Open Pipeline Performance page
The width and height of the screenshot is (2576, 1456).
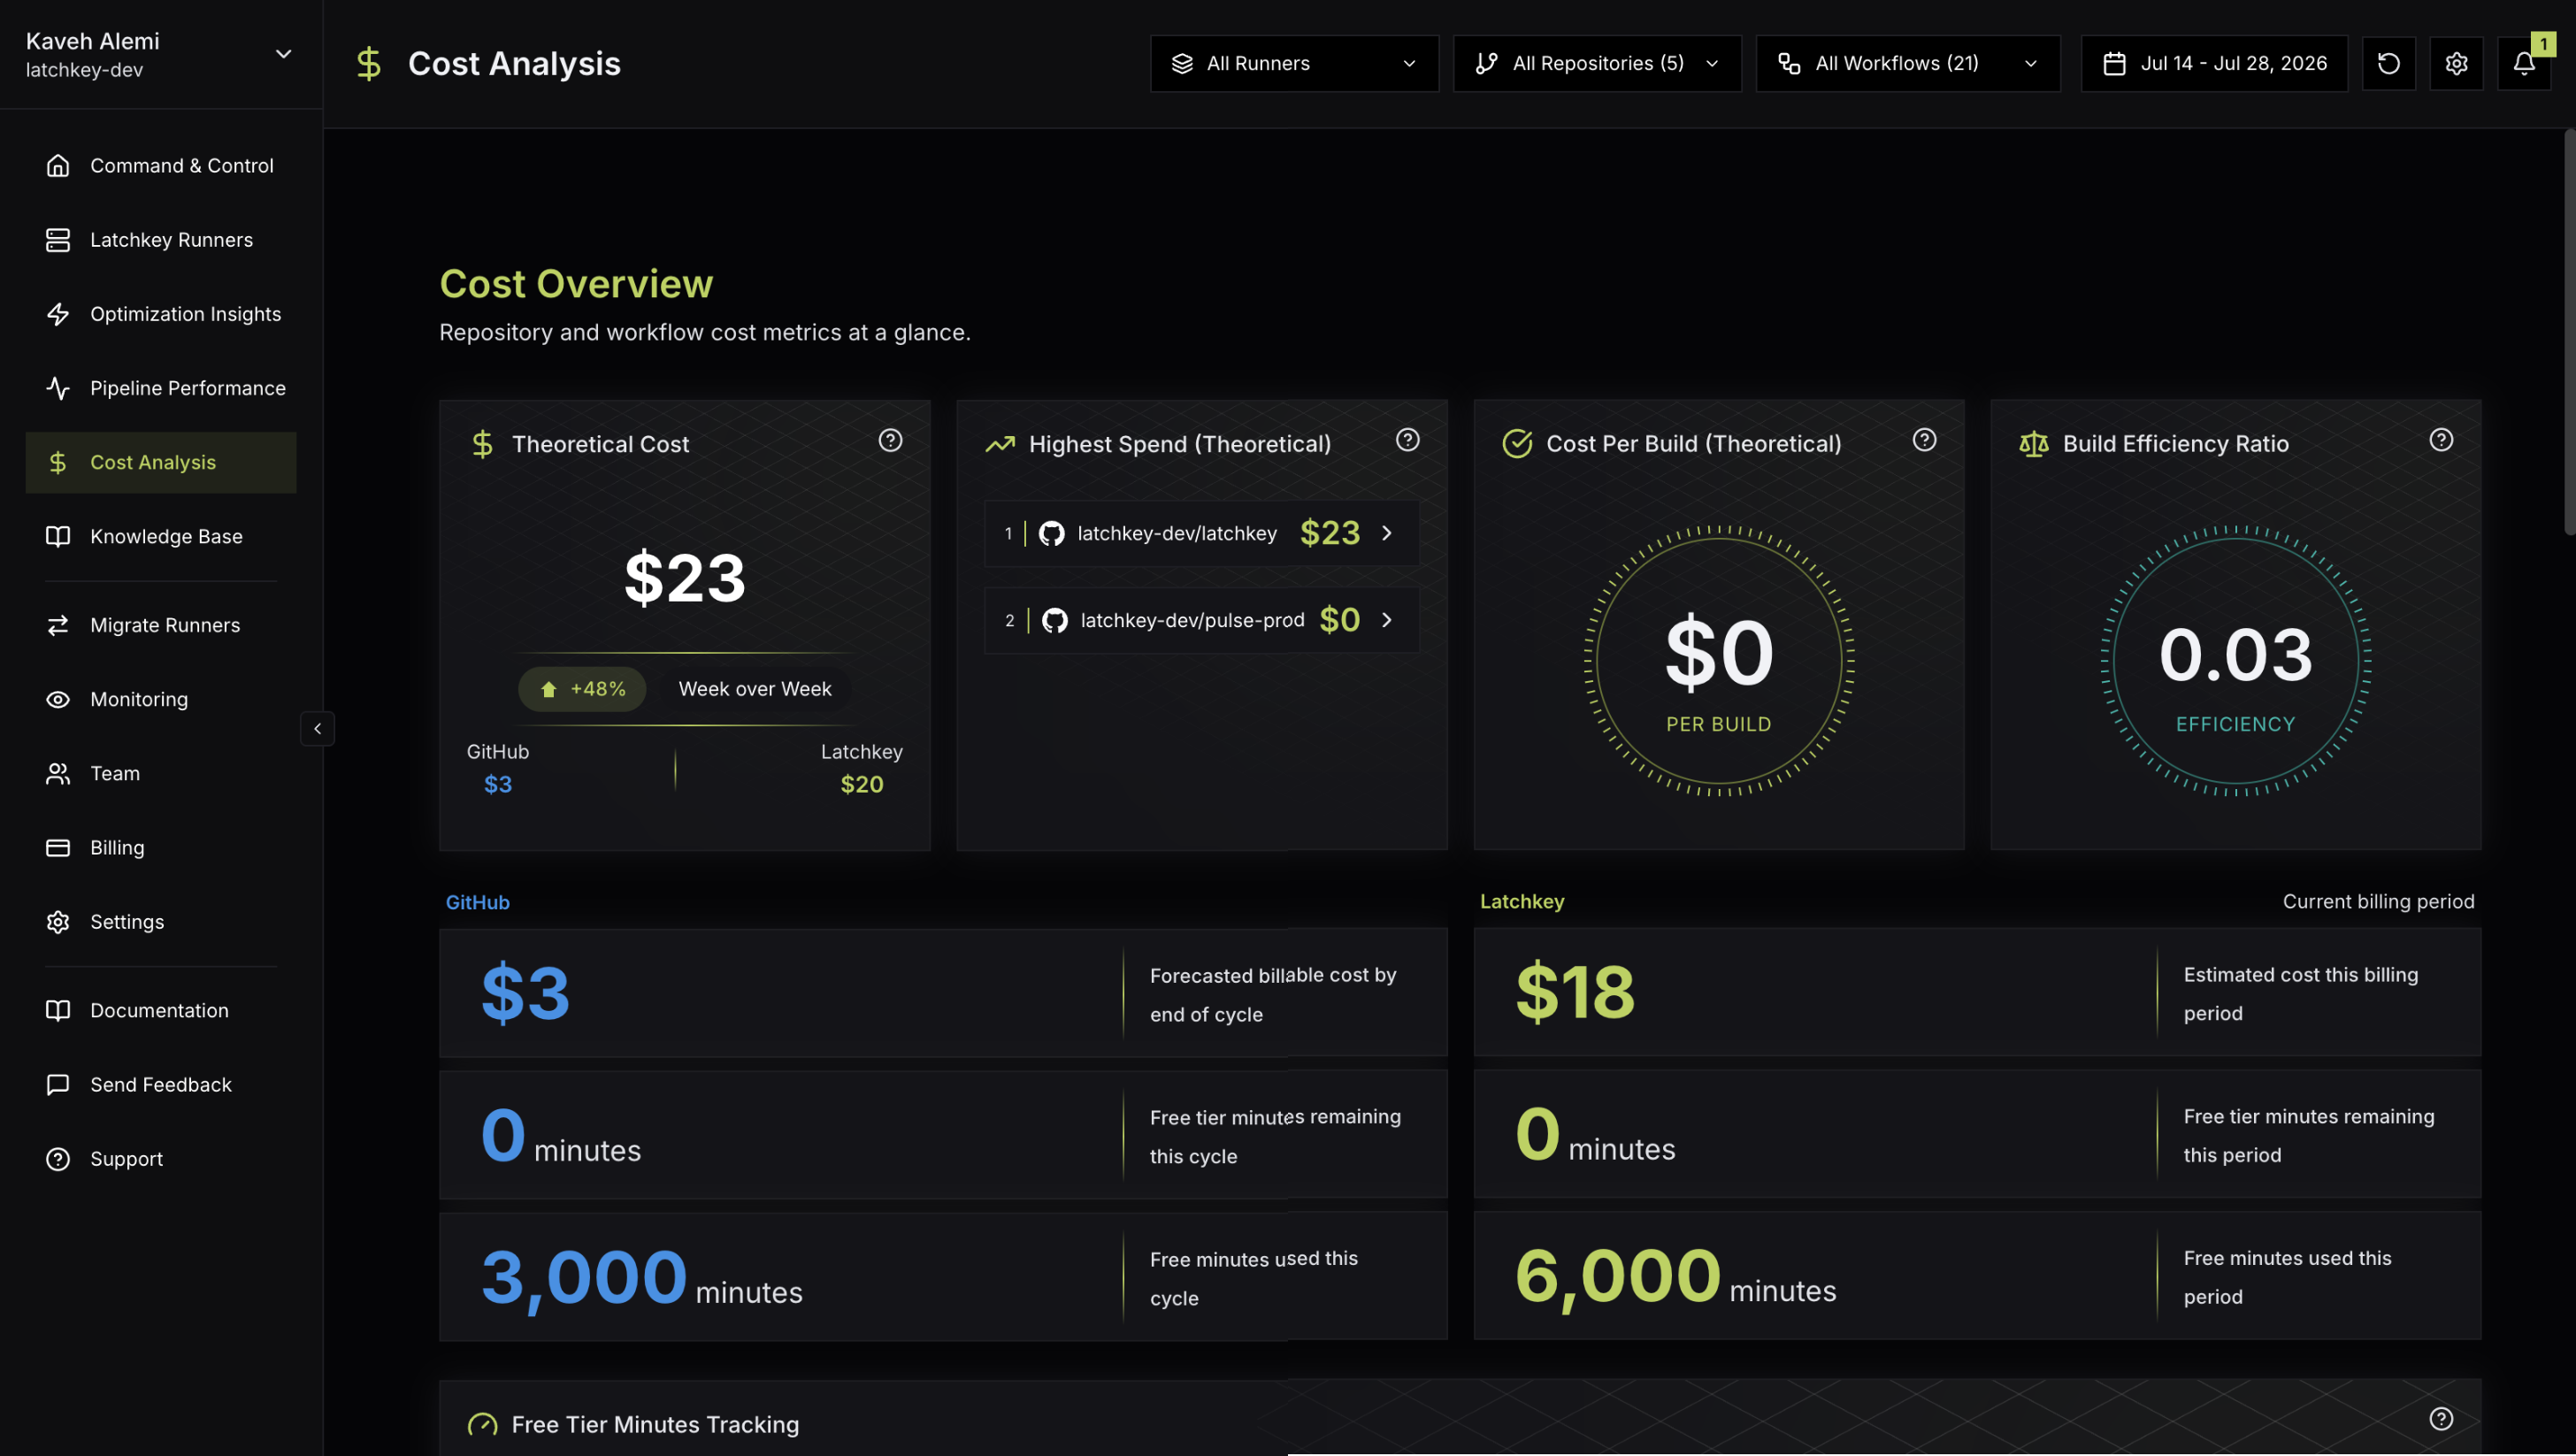[x=160, y=388]
